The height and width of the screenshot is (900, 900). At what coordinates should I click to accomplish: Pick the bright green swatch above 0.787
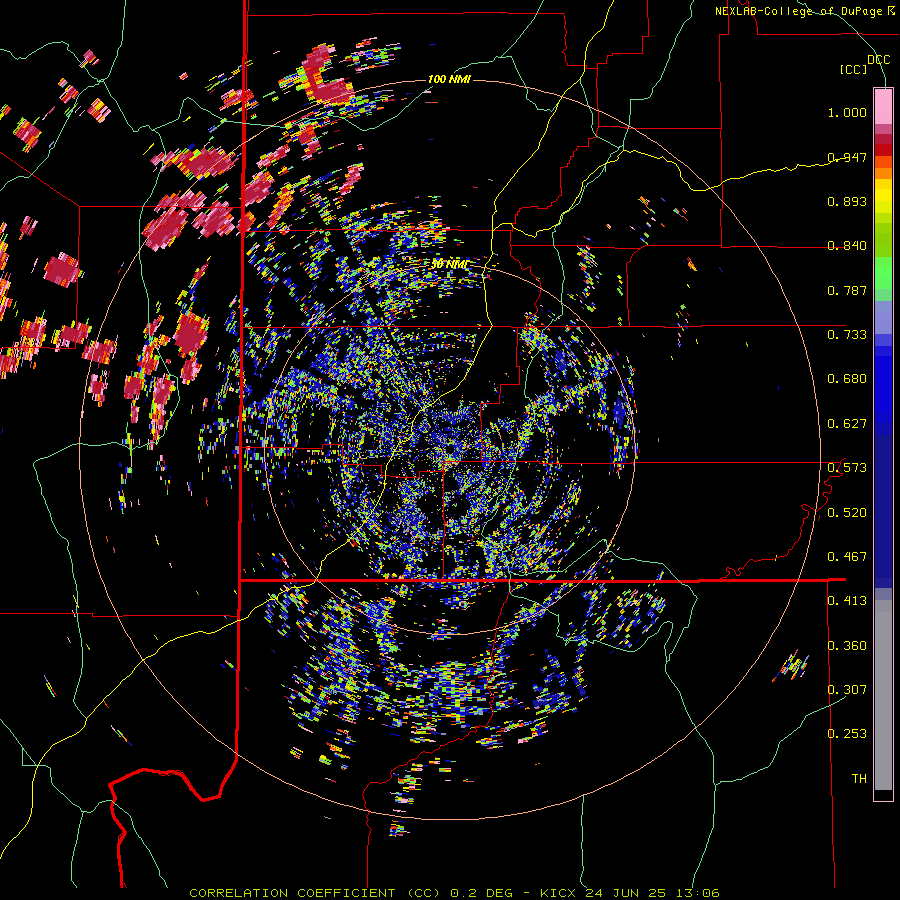pyautogui.click(x=883, y=273)
